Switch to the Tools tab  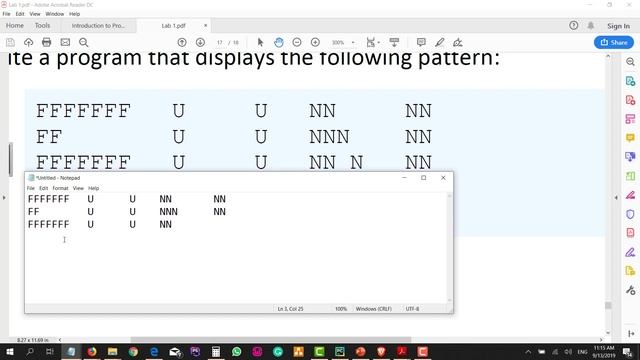(42, 25)
